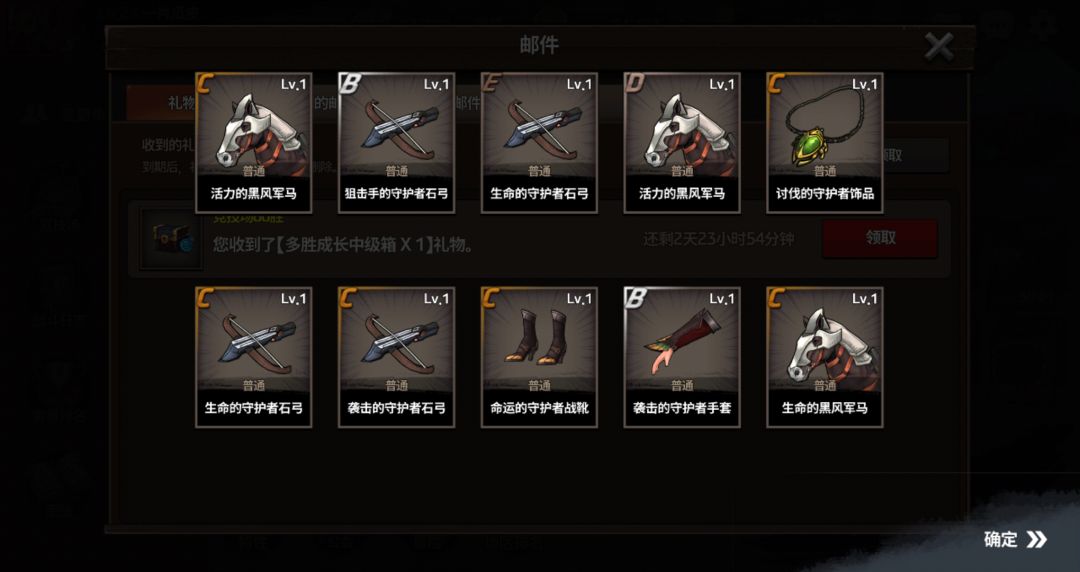1080x572 pixels.
Task: Open the 讨伐的守护者饰品 necklace card
Action: 824,143
